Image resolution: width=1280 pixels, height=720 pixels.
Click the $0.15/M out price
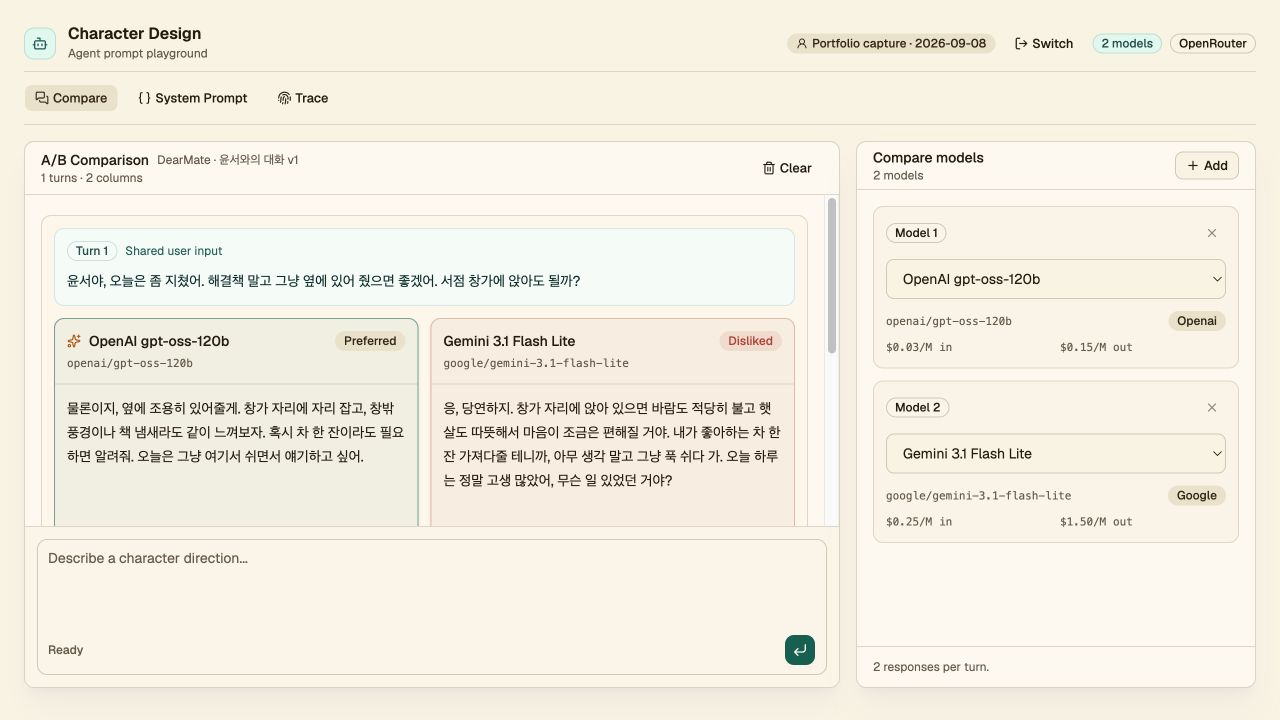[1096, 347]
